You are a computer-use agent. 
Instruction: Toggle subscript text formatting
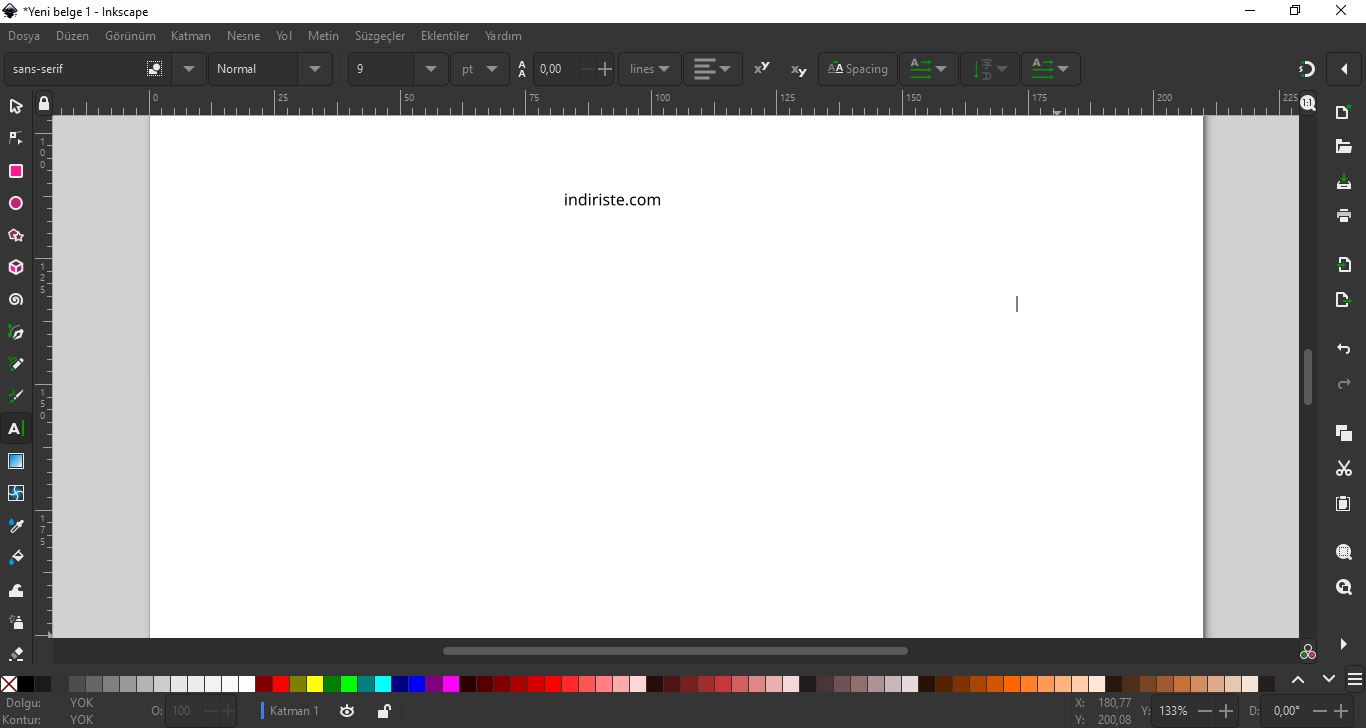click(798, 69)
